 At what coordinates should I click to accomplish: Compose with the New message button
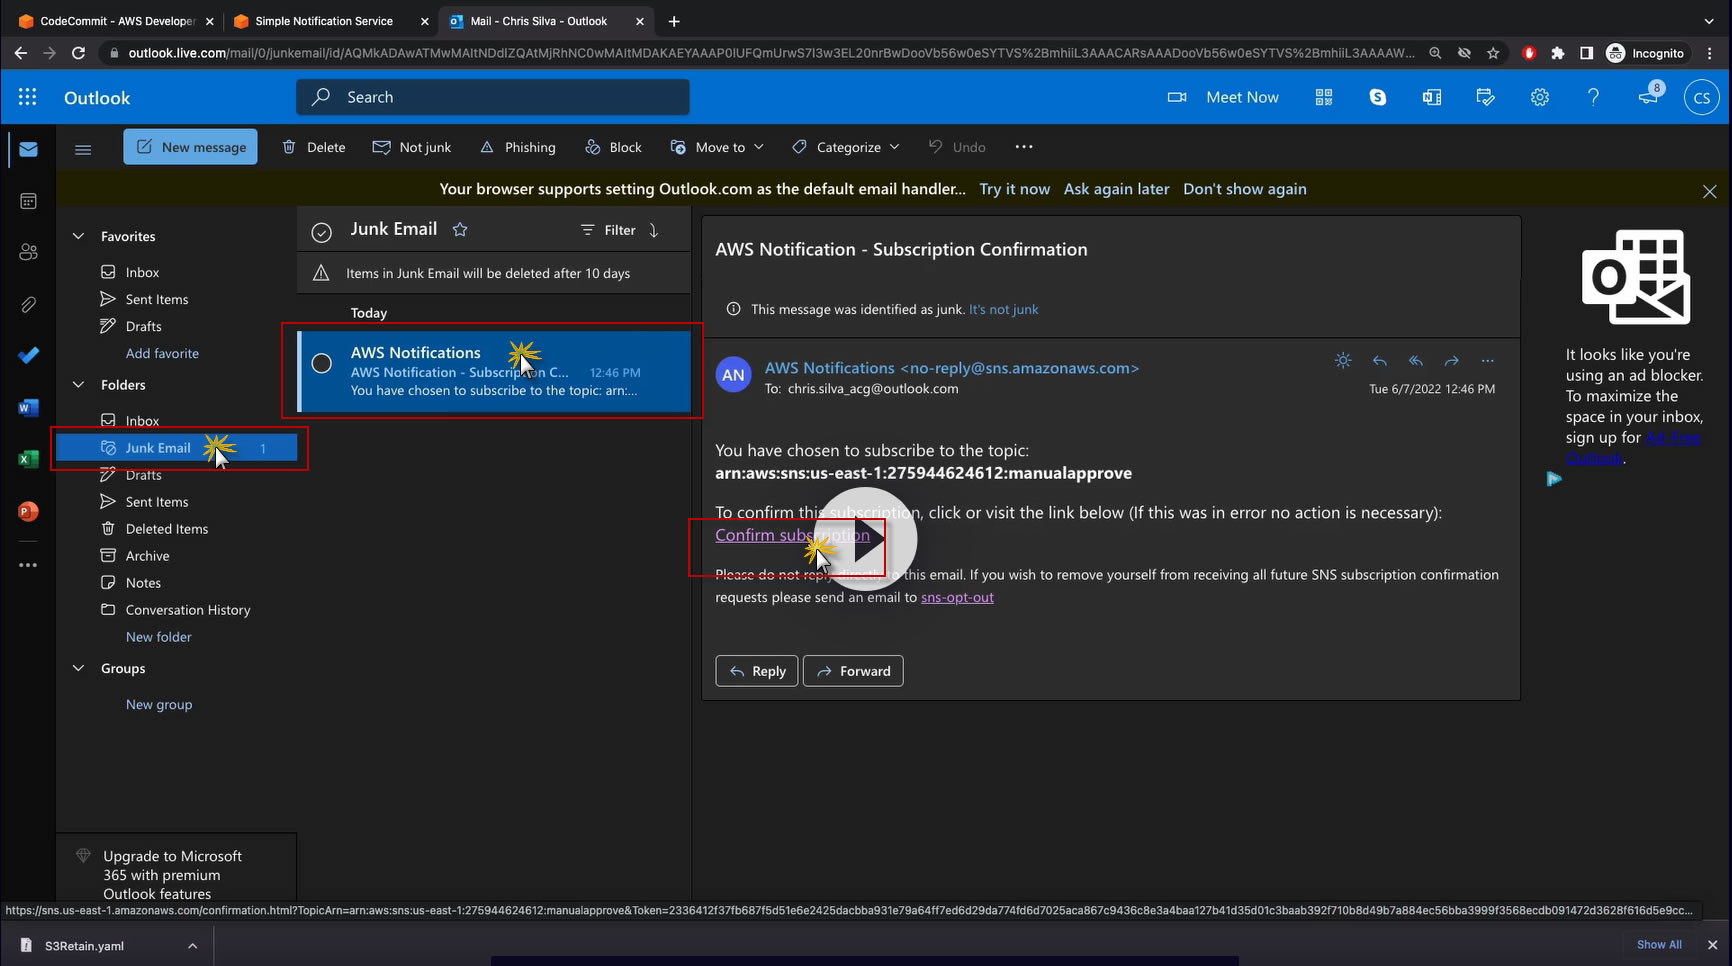pyautogui.click(x=190, y=147)
